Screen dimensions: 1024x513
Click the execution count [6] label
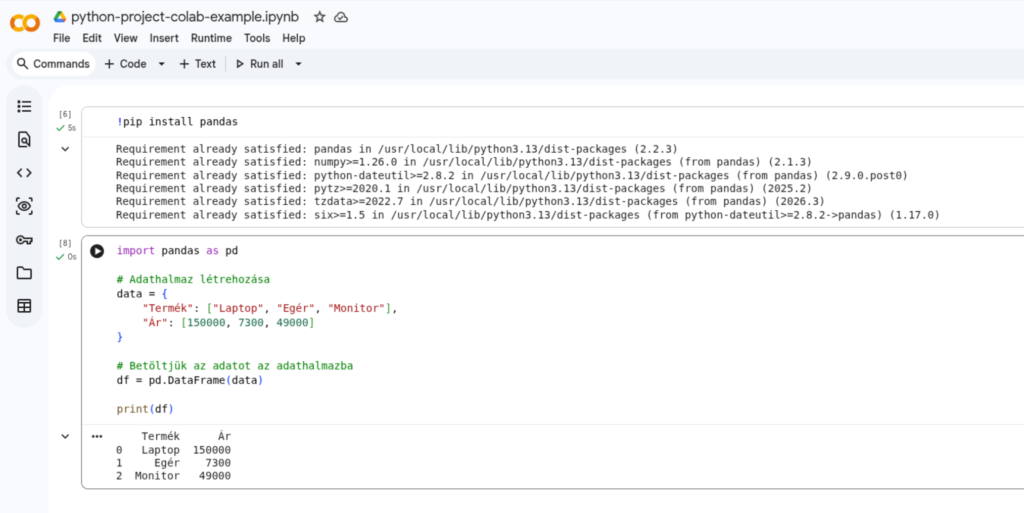click(65, 114)
